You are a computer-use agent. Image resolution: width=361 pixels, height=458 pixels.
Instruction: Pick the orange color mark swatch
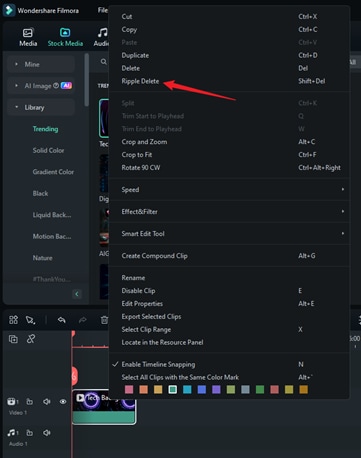[144, 389]
